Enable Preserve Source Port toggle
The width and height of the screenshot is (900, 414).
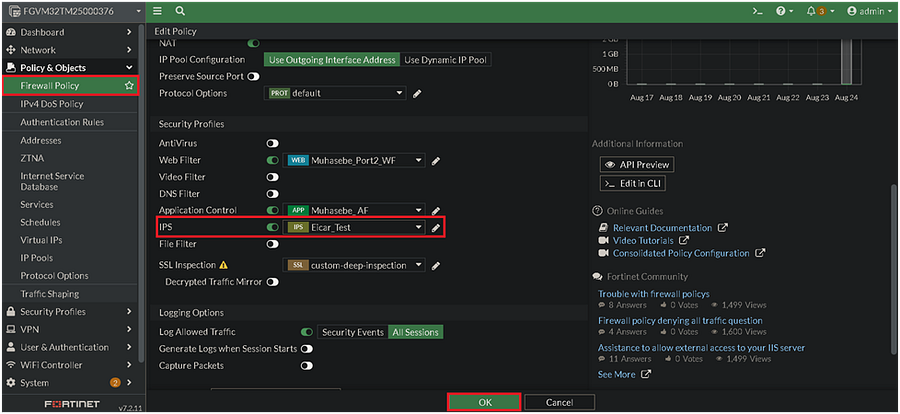tap(253, 76)
